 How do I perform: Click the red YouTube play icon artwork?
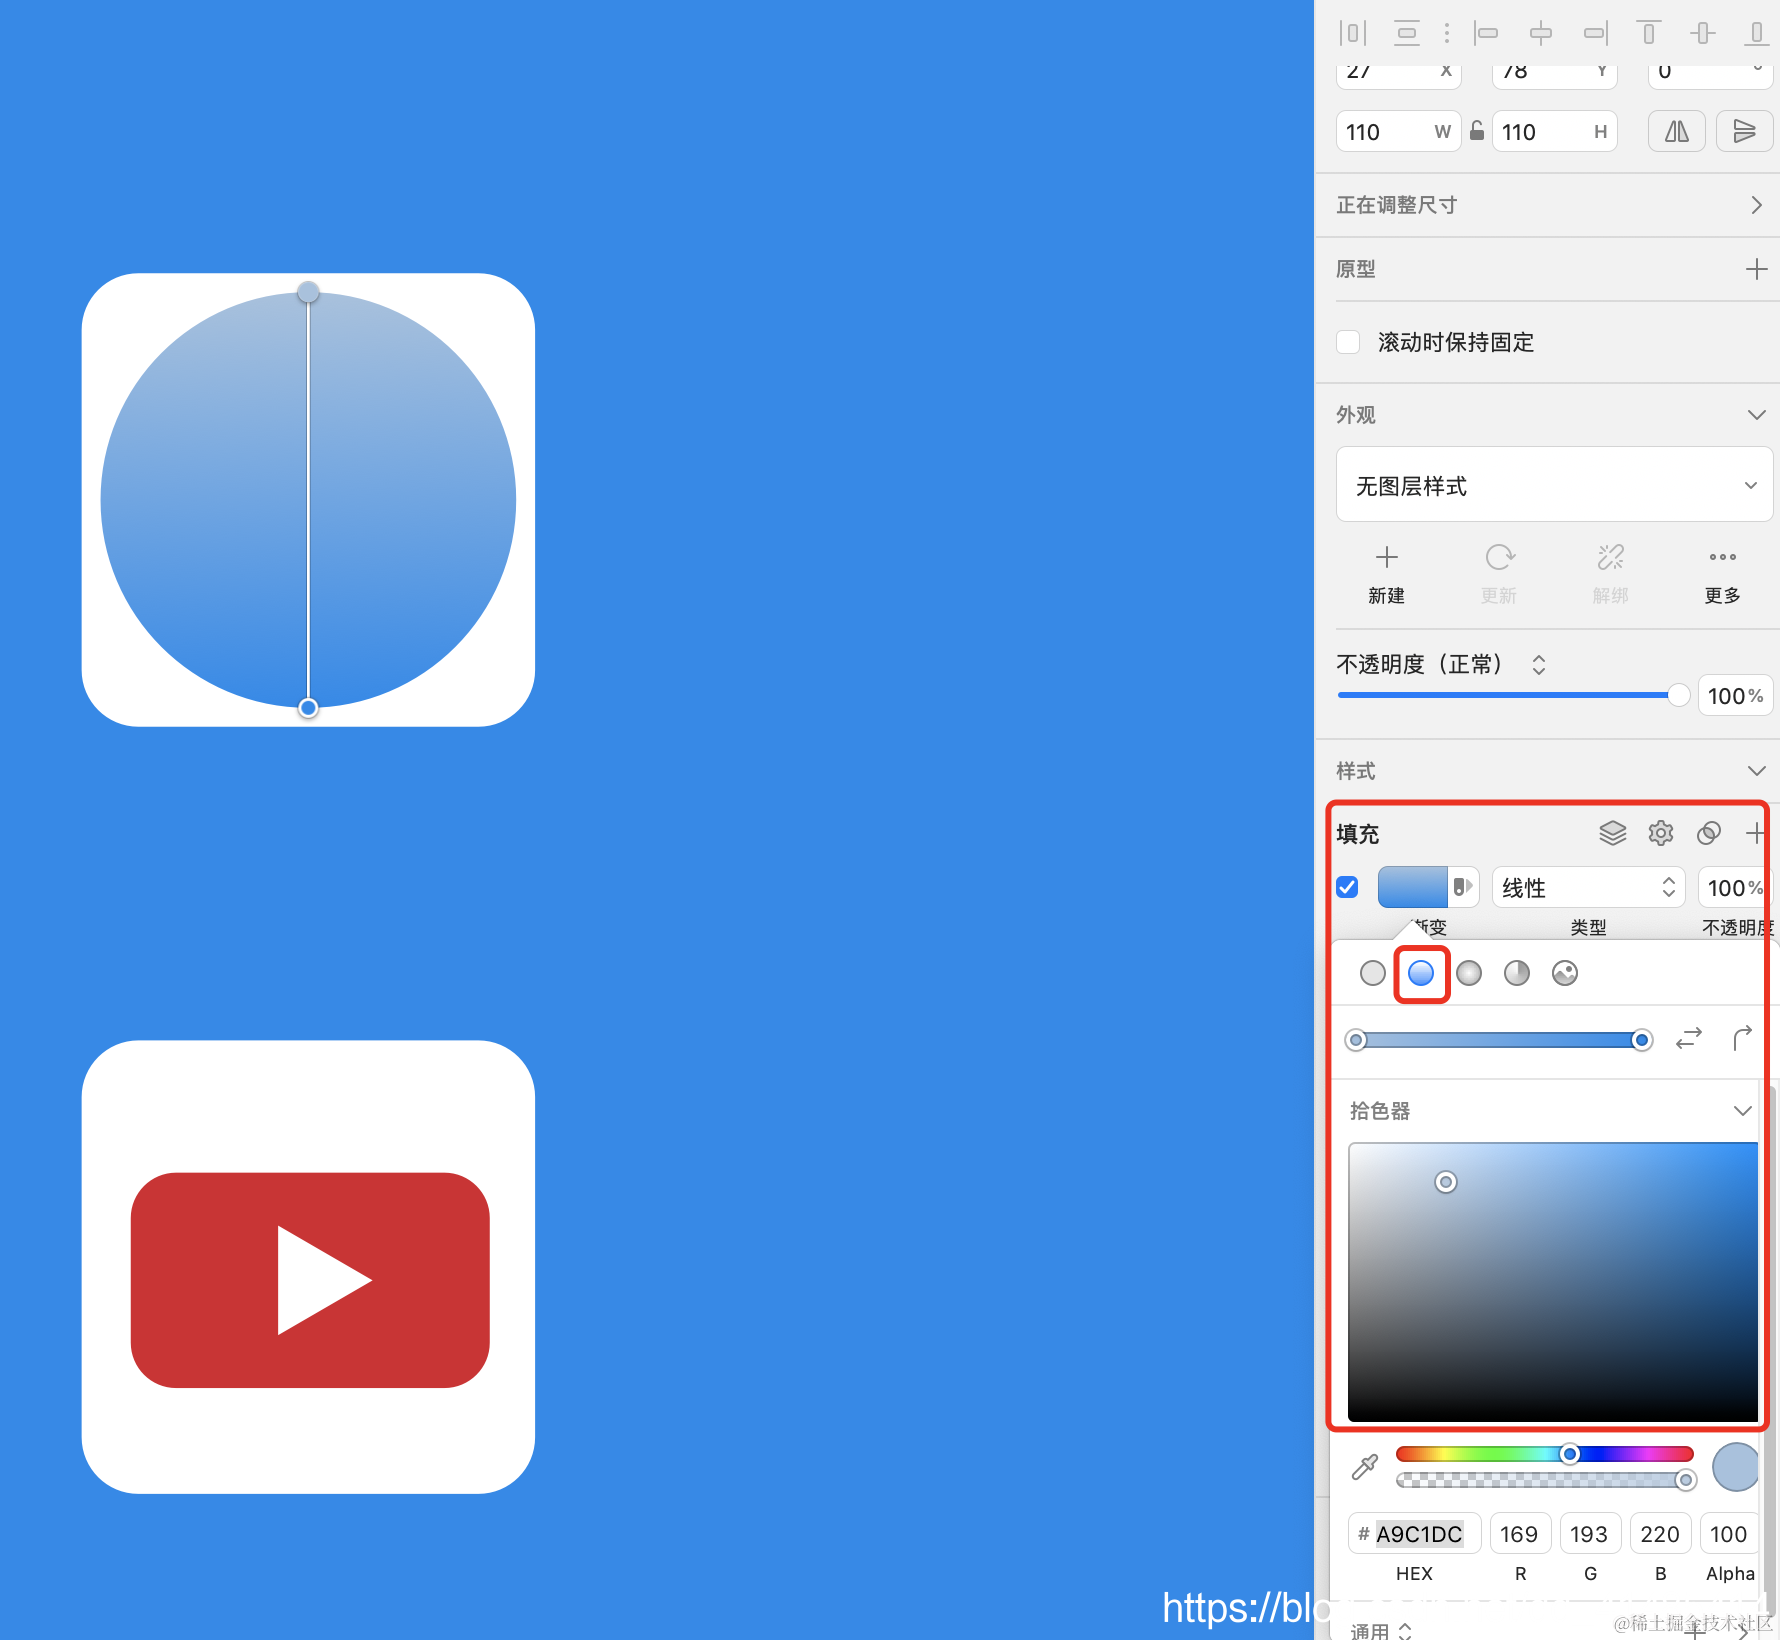(310, 1280)
